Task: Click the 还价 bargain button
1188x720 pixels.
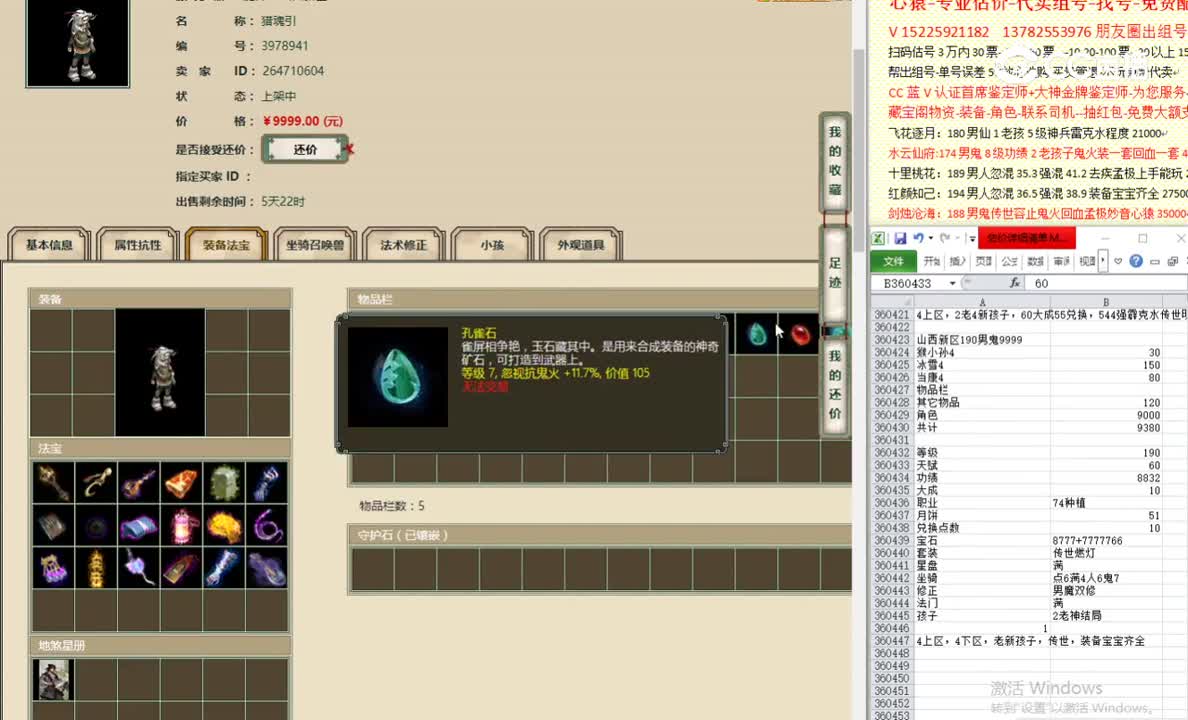Action: [305, 149]
